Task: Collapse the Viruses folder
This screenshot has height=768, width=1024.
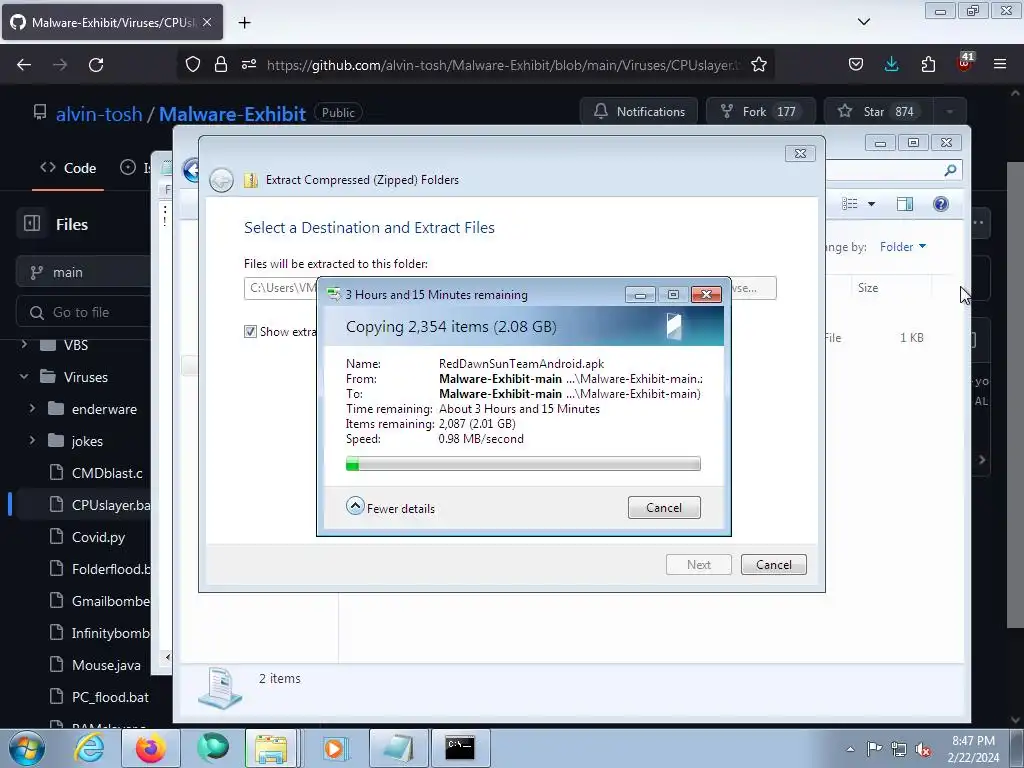Action: pyautogui.click(x=24, y=377)
